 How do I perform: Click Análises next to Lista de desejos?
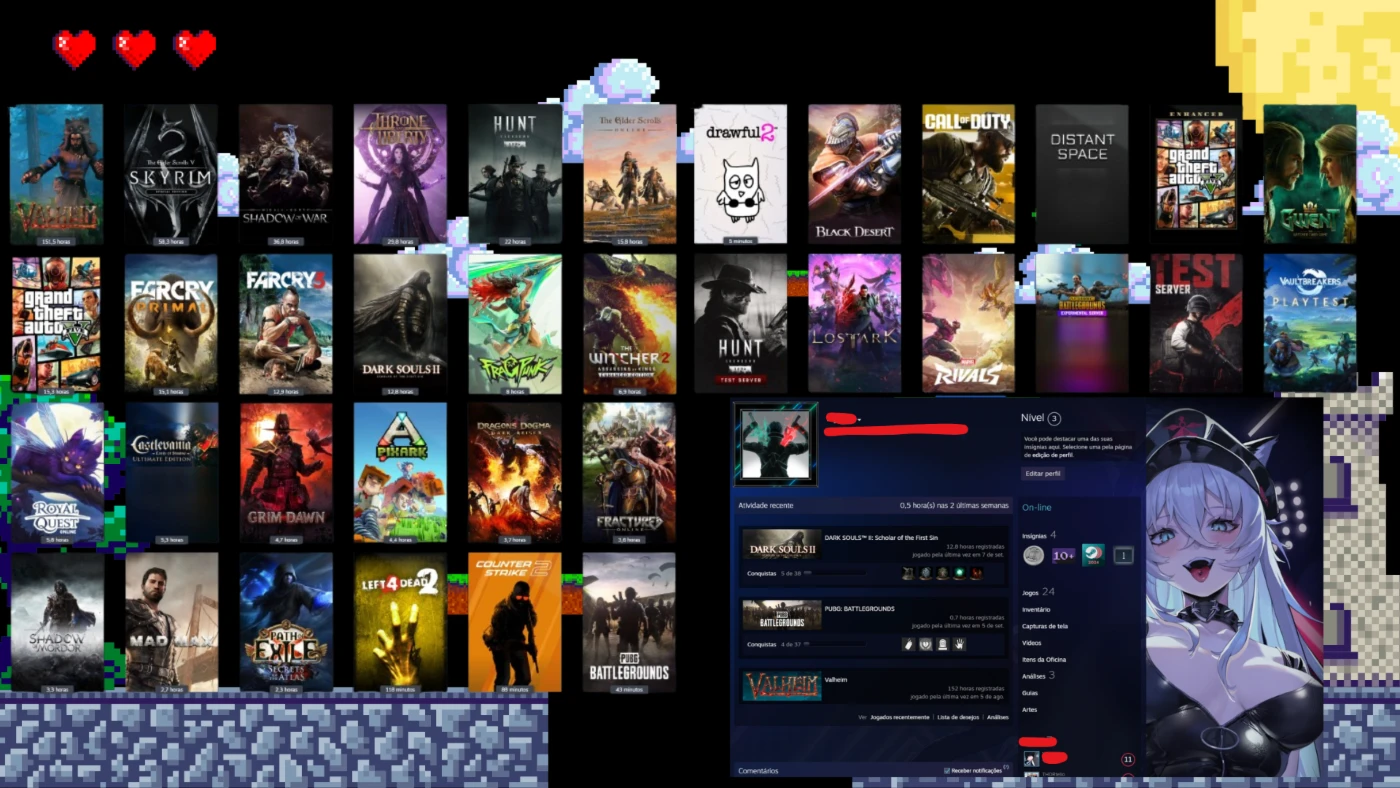click(x=998, y=717)
